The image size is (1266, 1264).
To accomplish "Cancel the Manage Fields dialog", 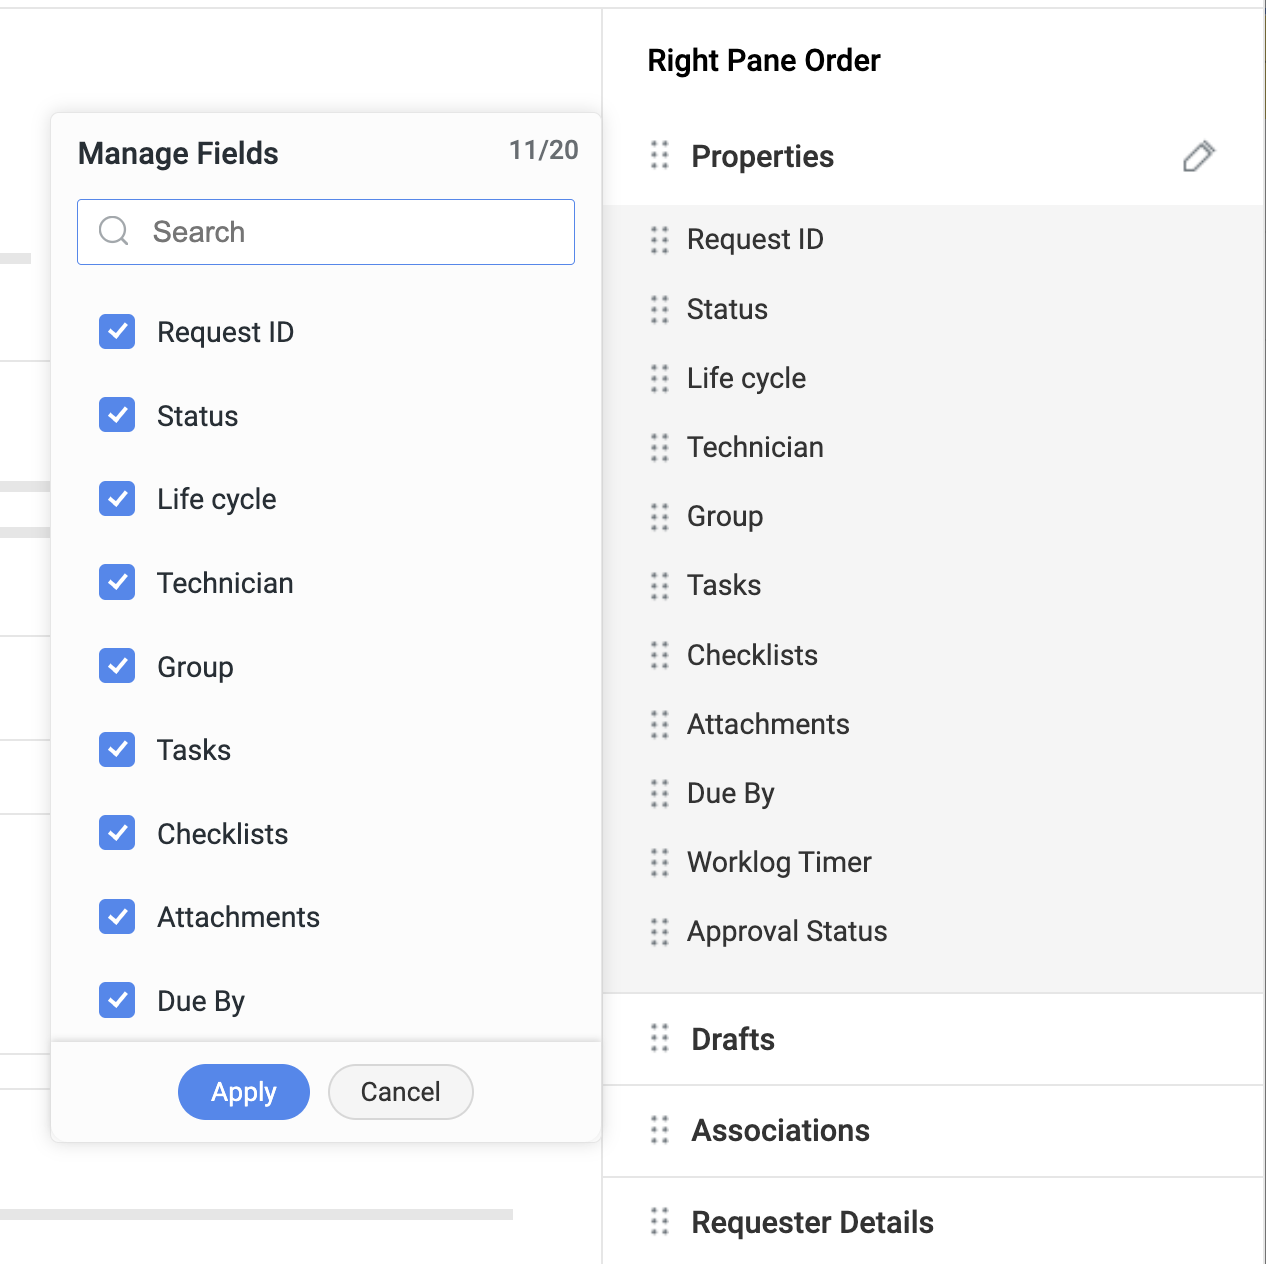I will pos(400,1092).
